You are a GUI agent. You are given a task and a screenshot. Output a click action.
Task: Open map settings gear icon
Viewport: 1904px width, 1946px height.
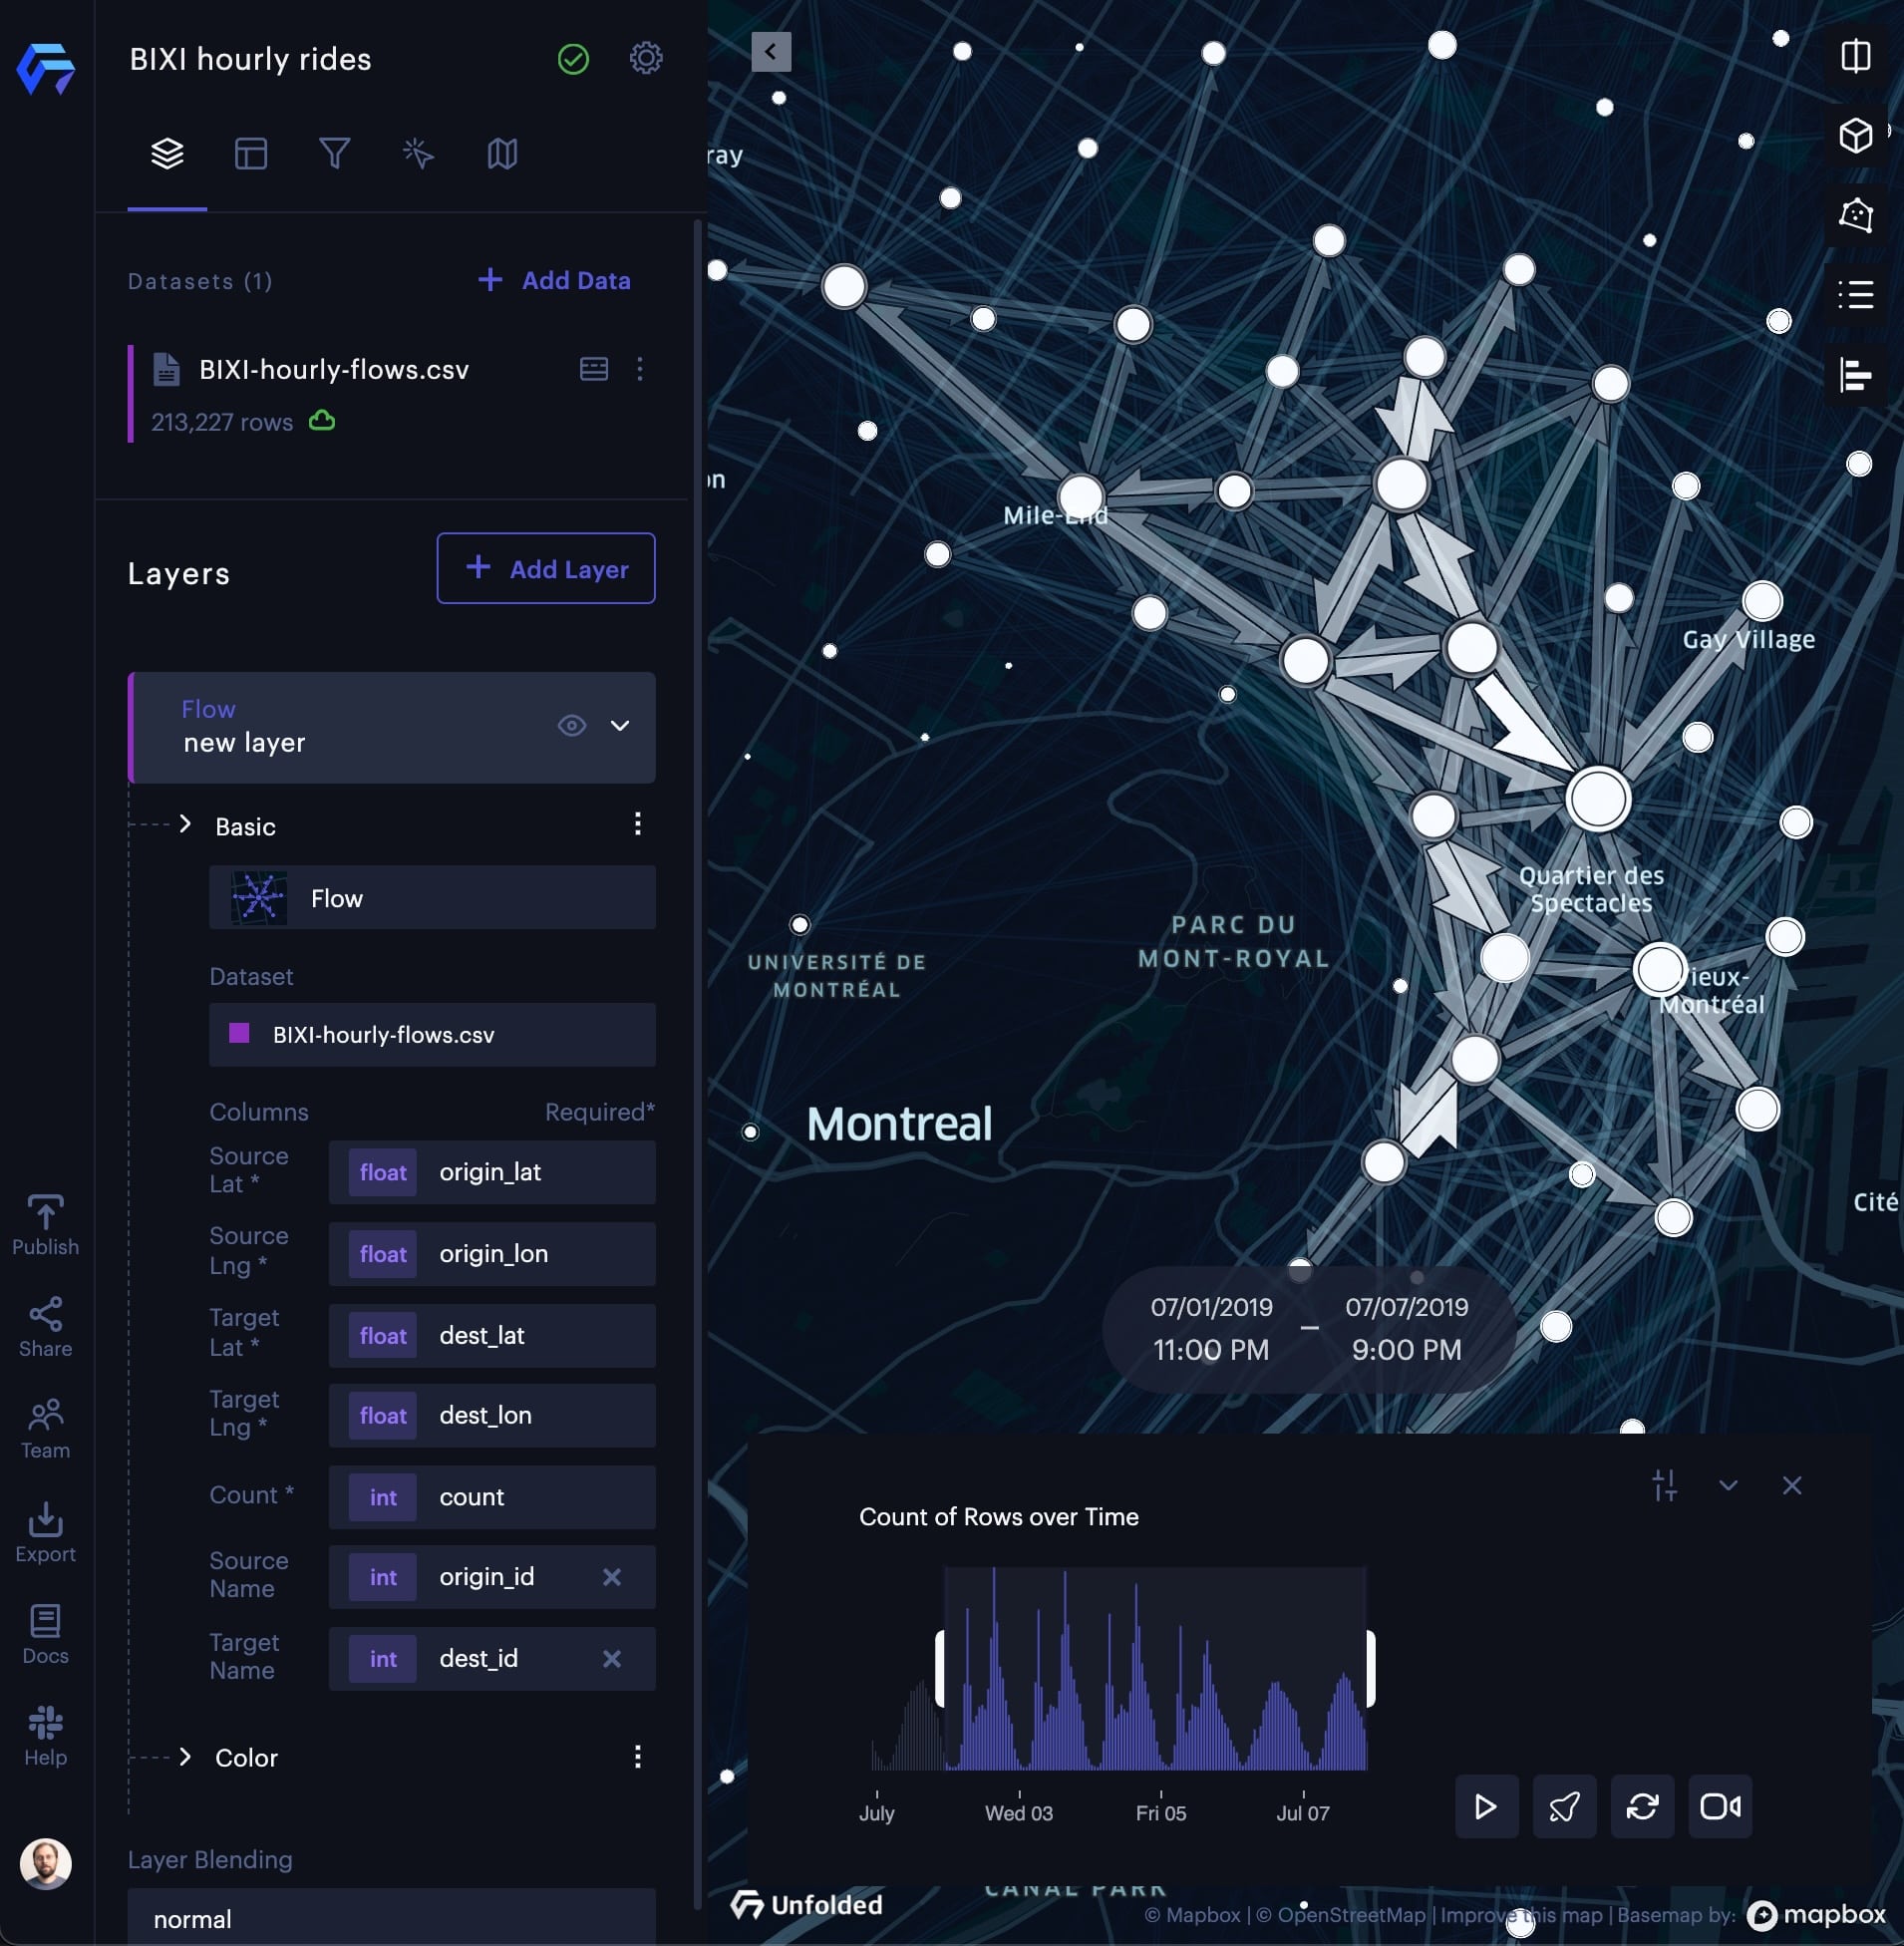[x=646, y=58]
